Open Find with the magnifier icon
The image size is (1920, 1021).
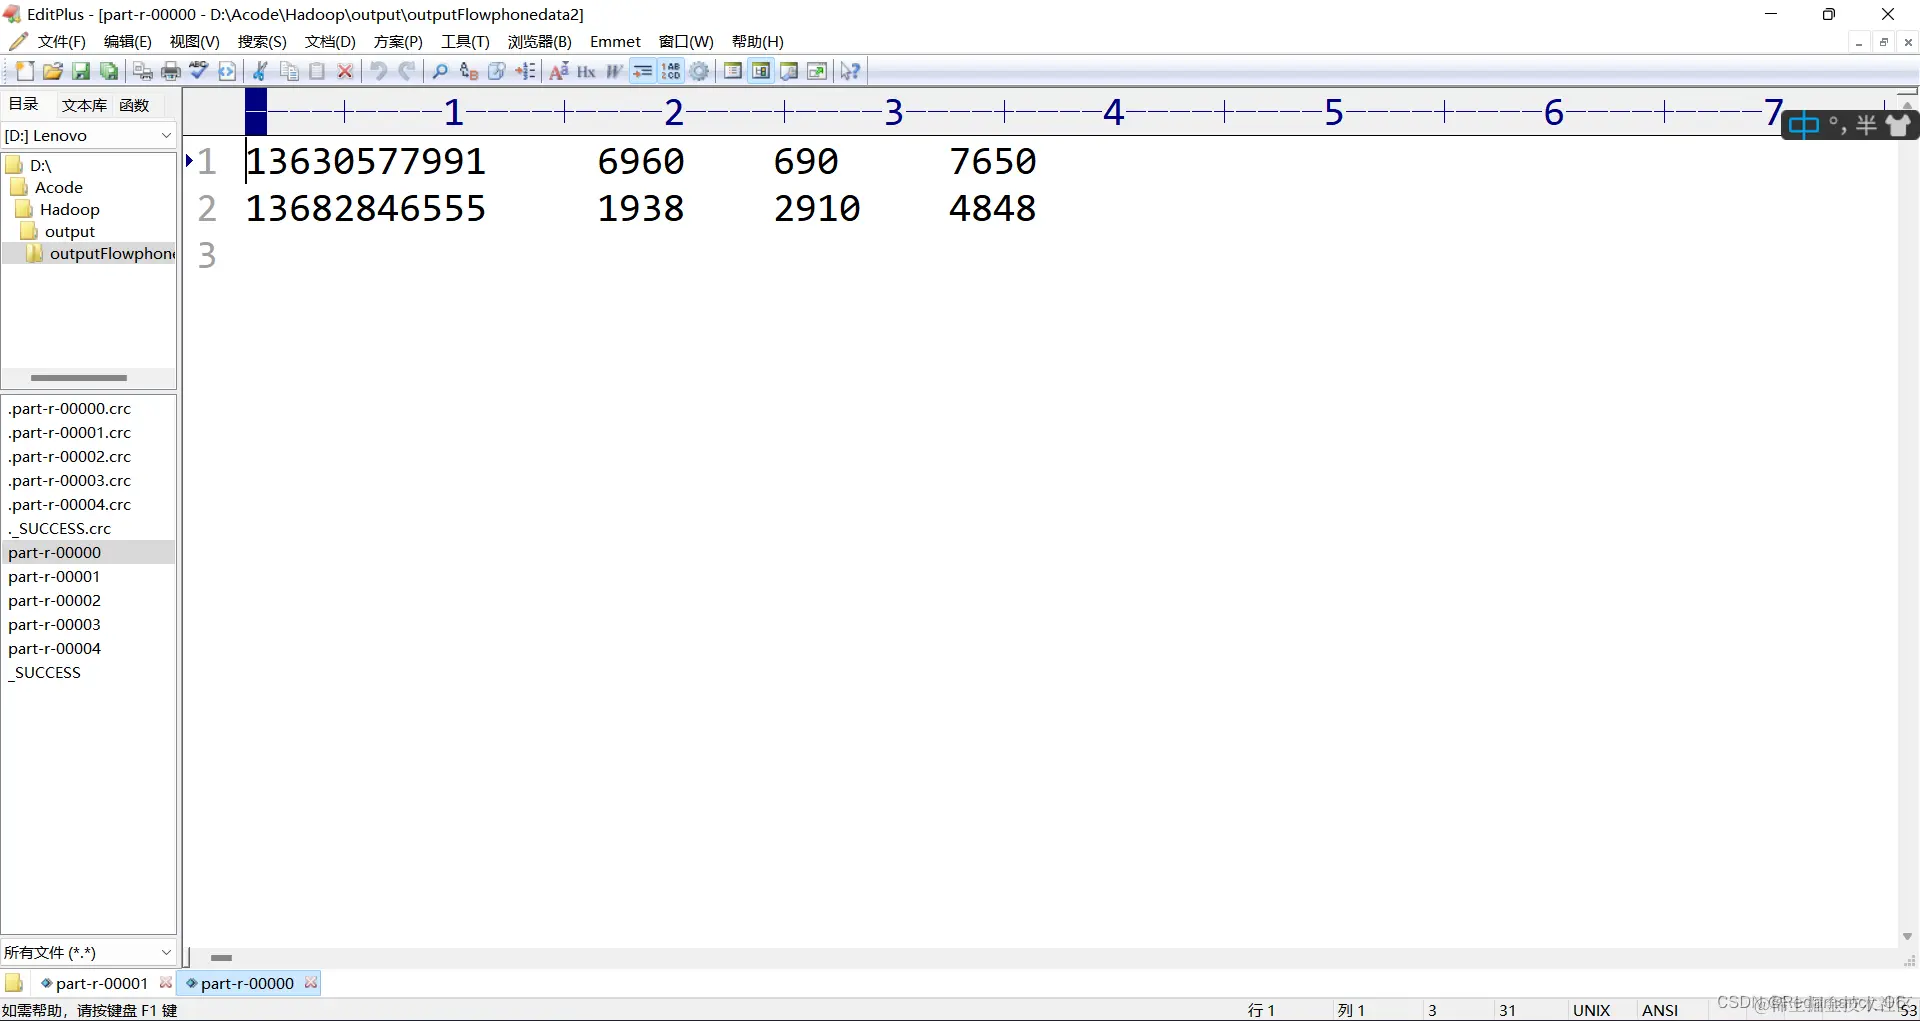[x=440, y=71]
